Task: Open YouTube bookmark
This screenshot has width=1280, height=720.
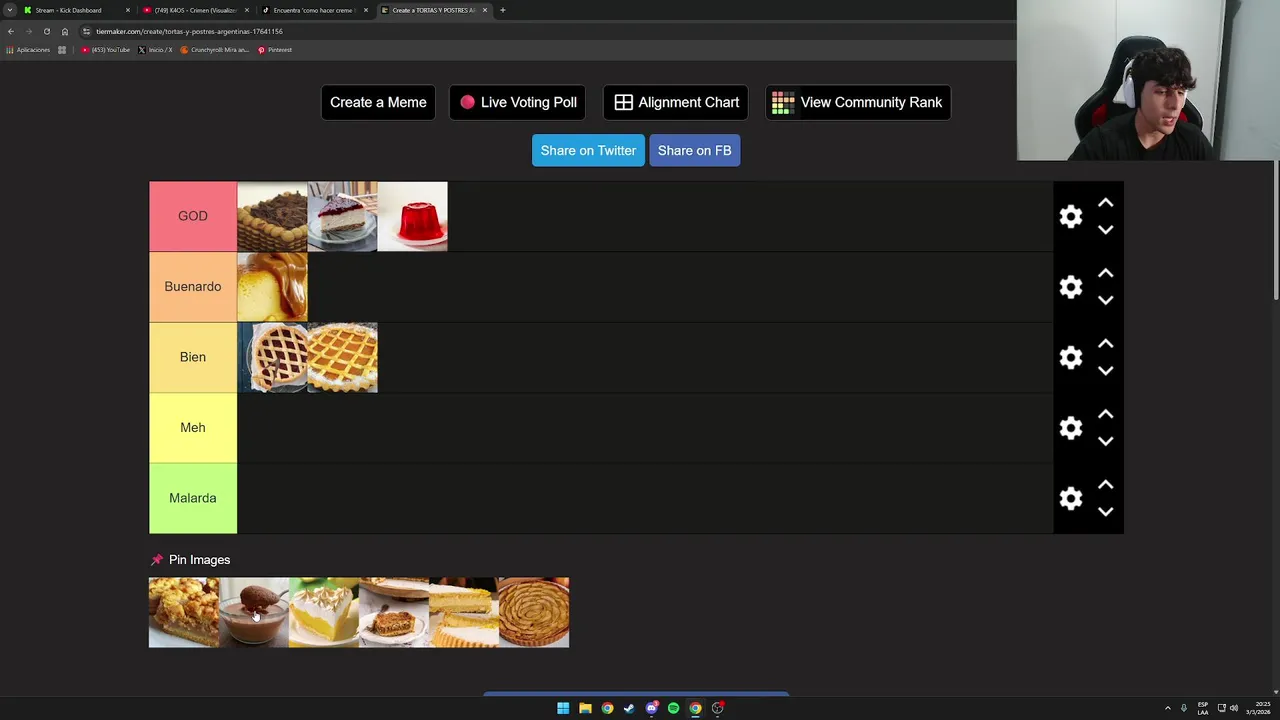Action: click(x=106, y=50)
